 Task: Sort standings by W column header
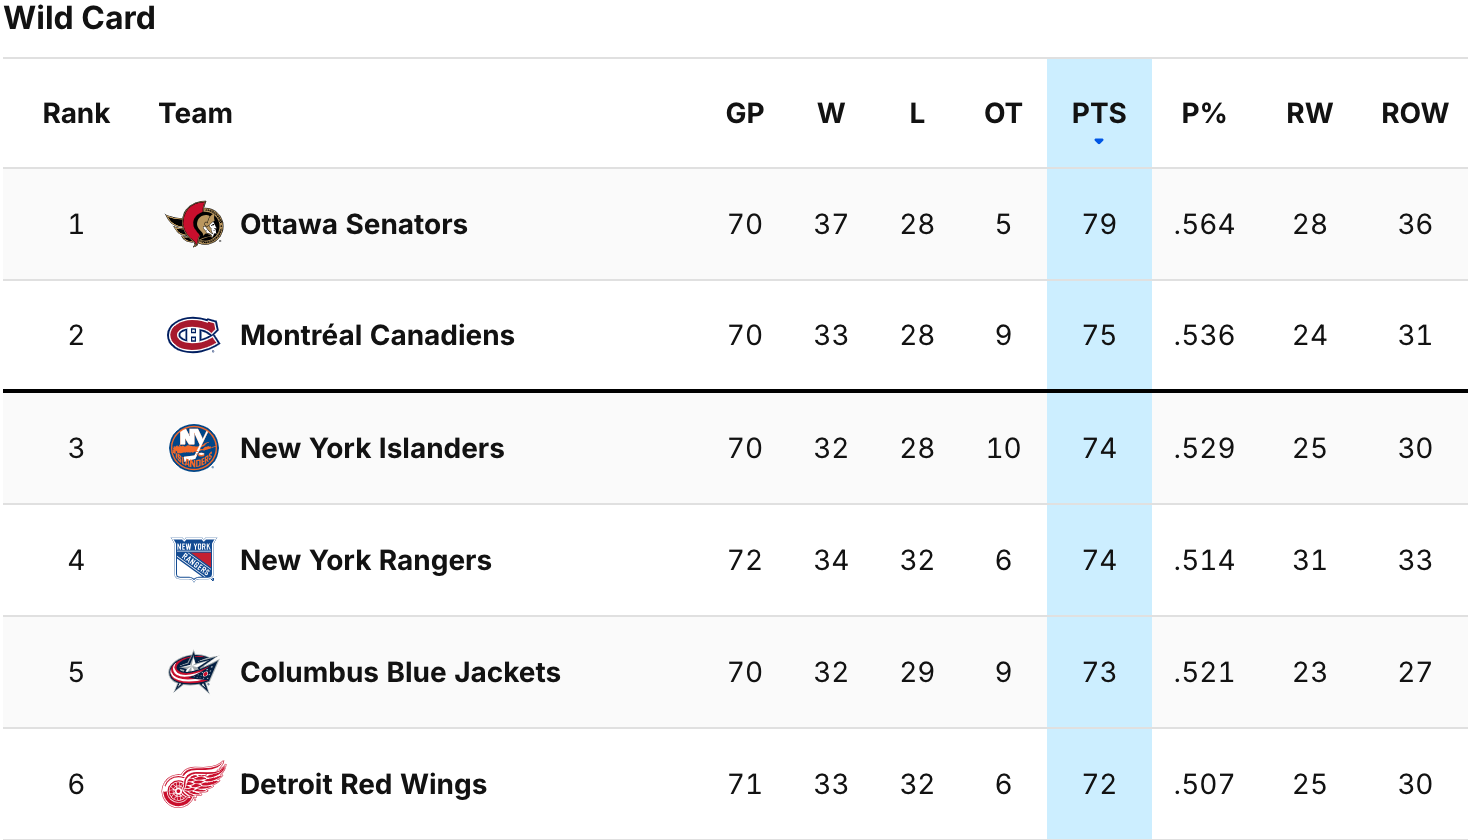coord(831,114)
